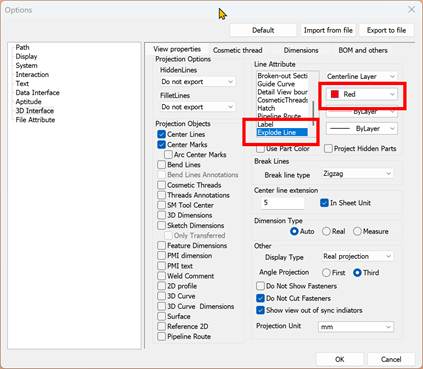Open the Path options category

tap(22, 47)
